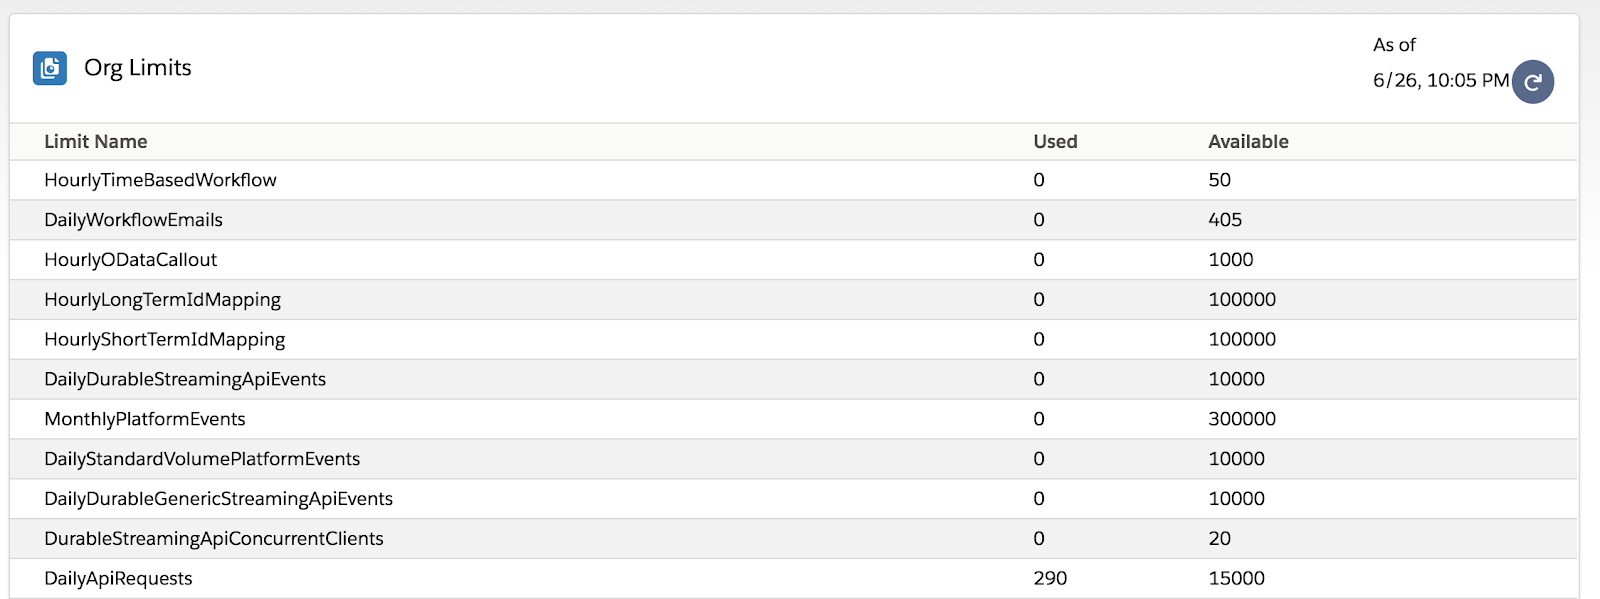Click Used value 0 for DurableStreamingApiConcurrentClients
Screen dimensions: 1600x599
[1039, 539]
